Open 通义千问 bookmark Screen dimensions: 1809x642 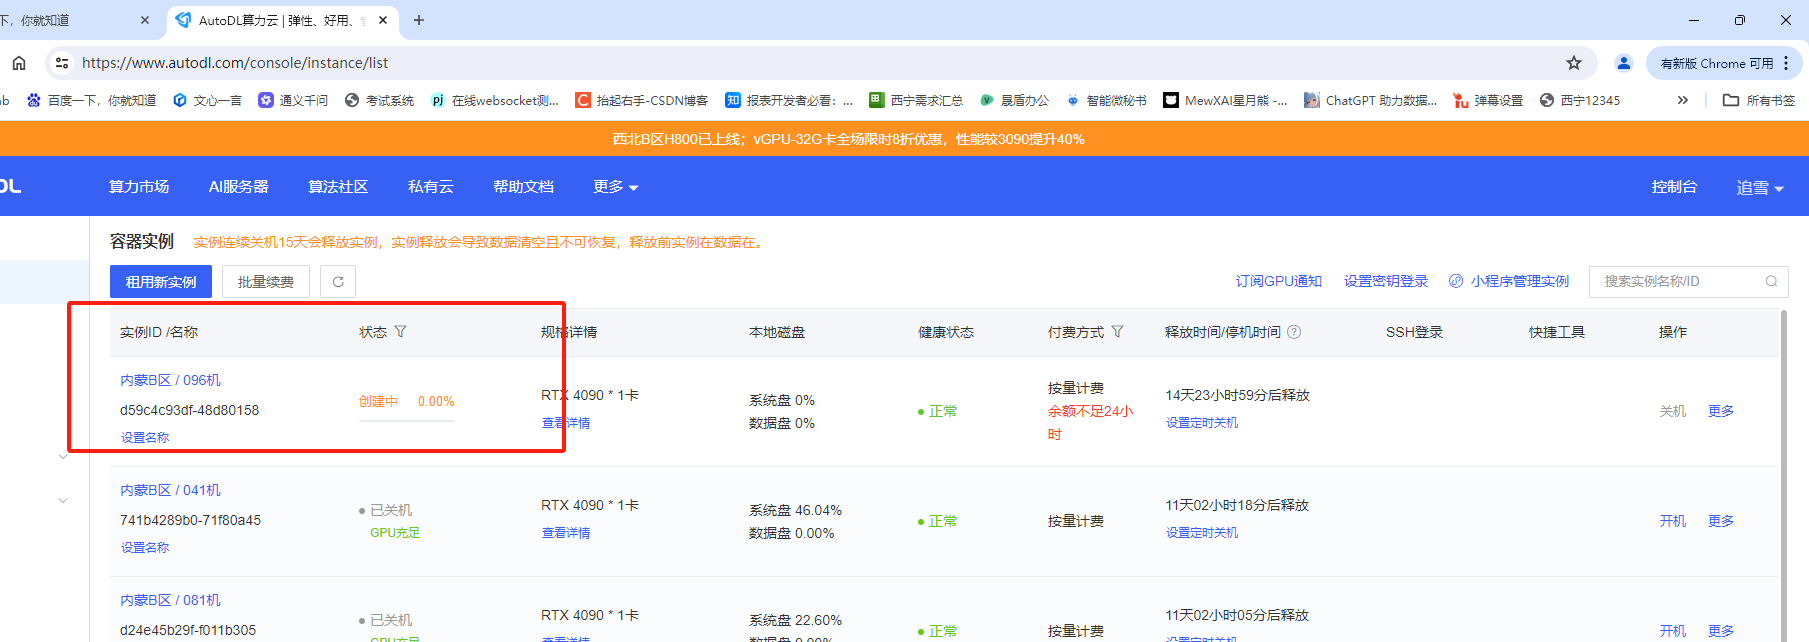pos(293,100)
